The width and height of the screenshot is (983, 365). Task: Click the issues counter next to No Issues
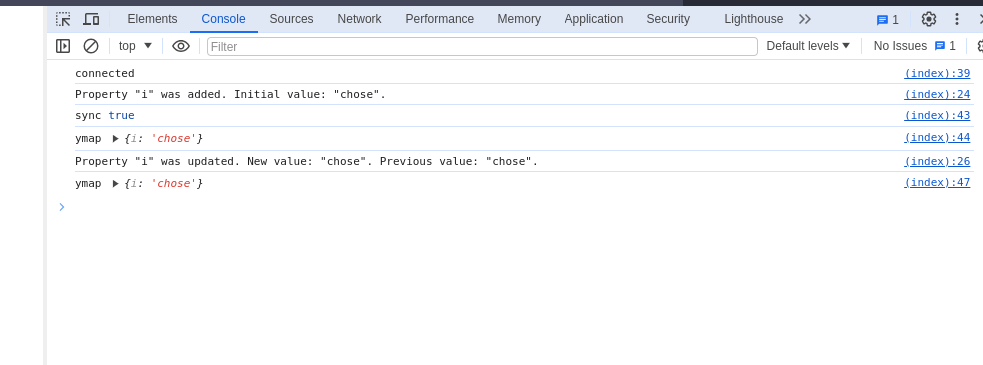pos(945,46)
